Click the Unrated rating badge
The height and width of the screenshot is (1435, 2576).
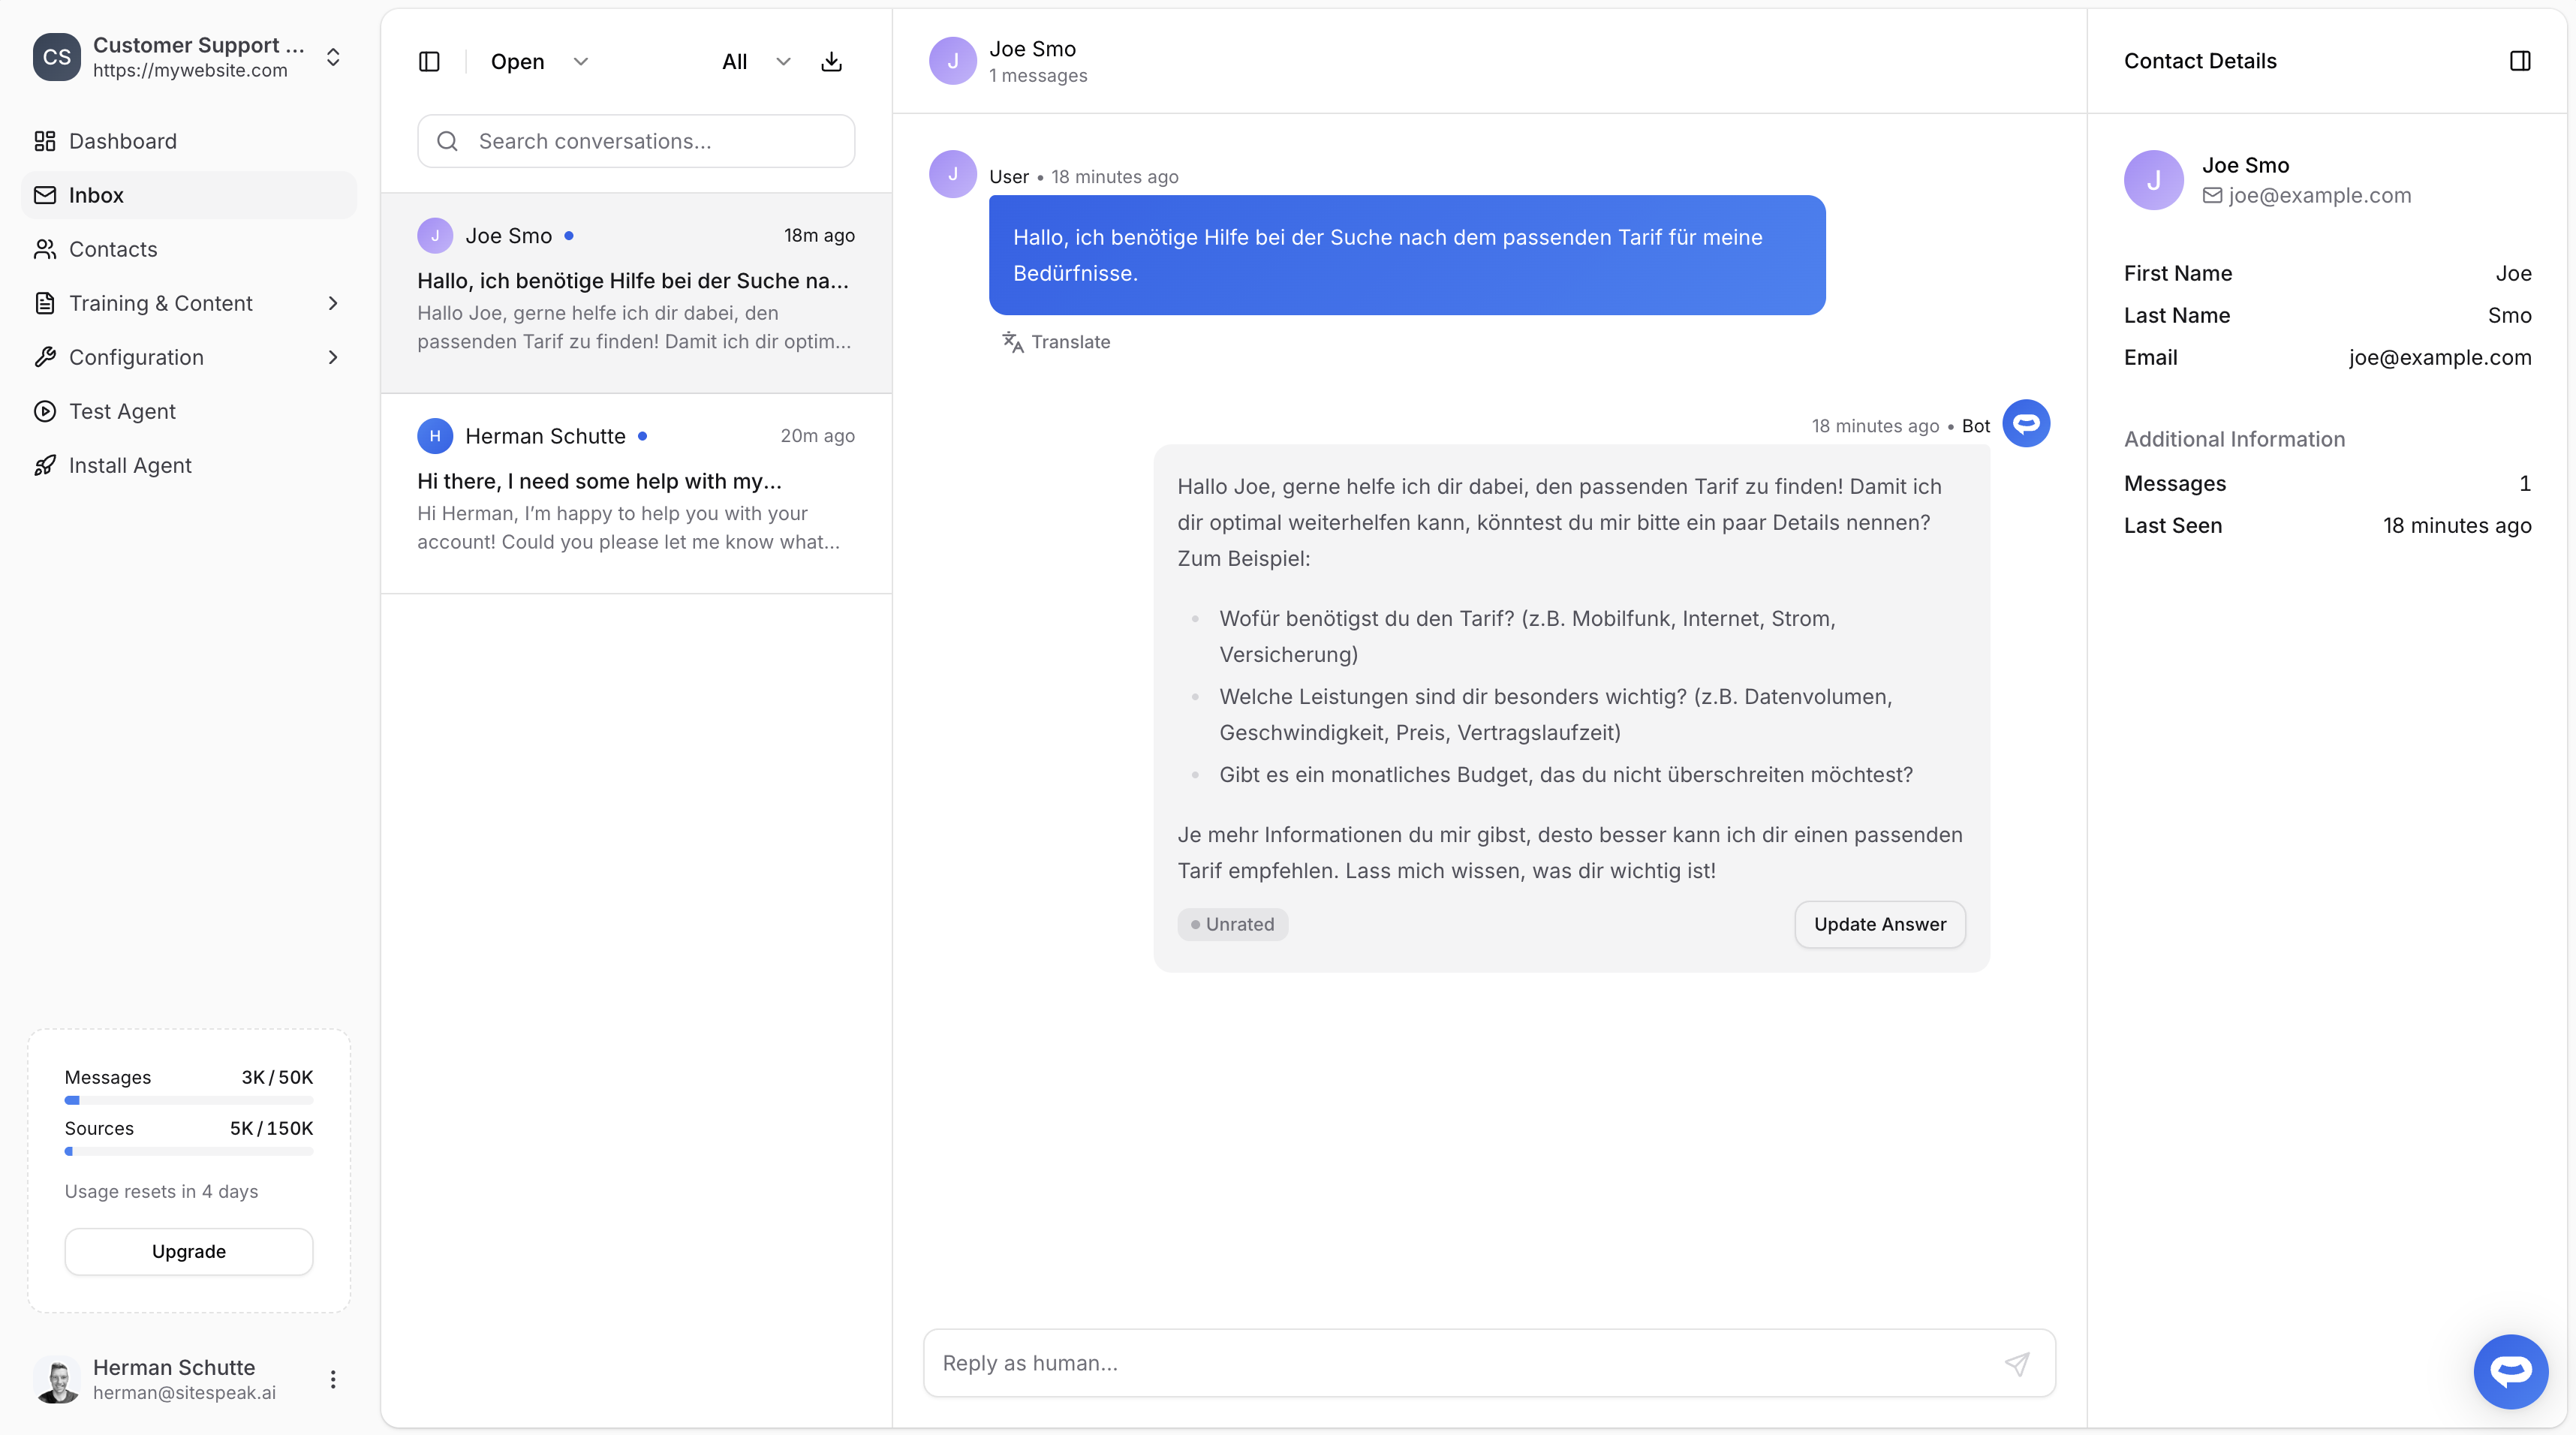[1232, 924]
